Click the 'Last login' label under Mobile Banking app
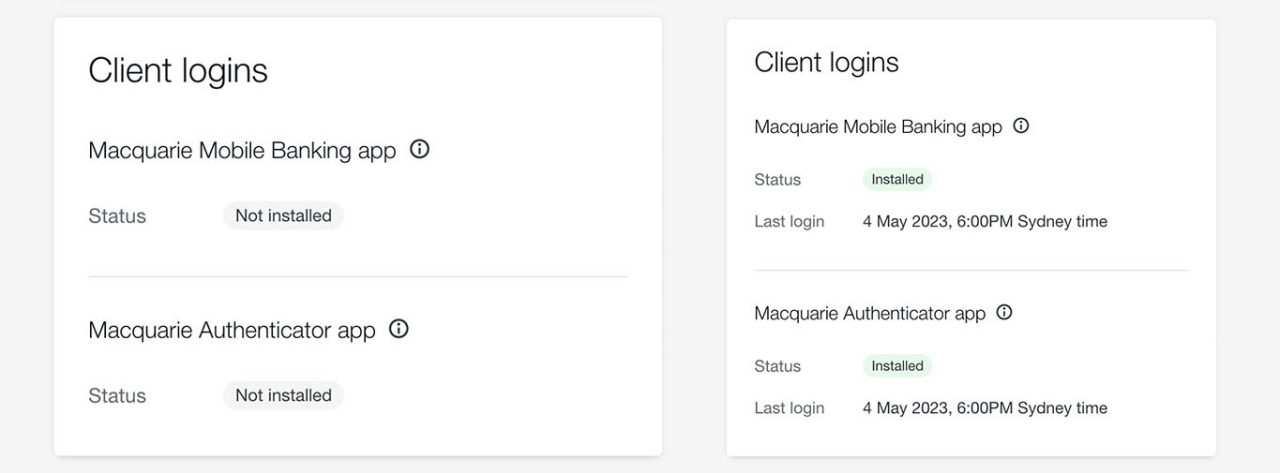This screenshot has height=473, width=1280. click(x=789, y=222)
